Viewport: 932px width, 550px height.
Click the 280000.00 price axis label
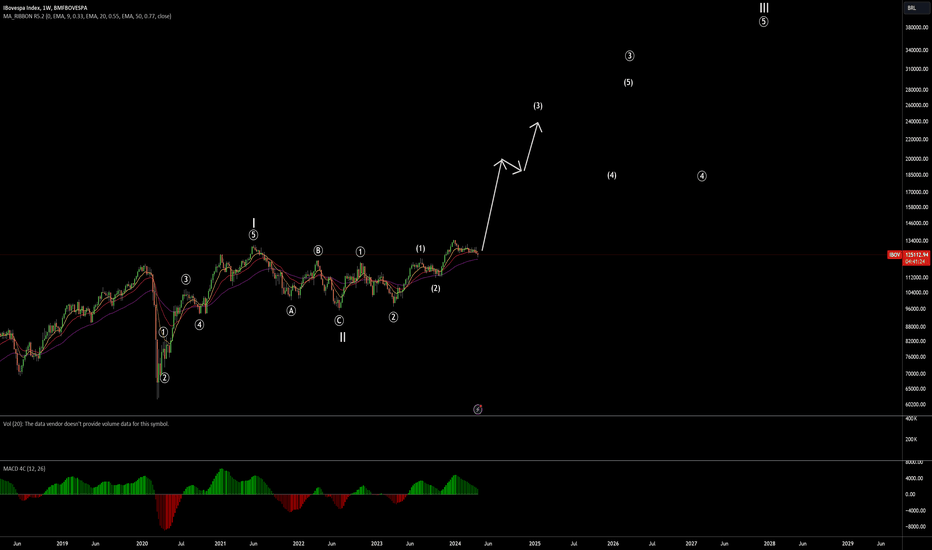[917, 90]
